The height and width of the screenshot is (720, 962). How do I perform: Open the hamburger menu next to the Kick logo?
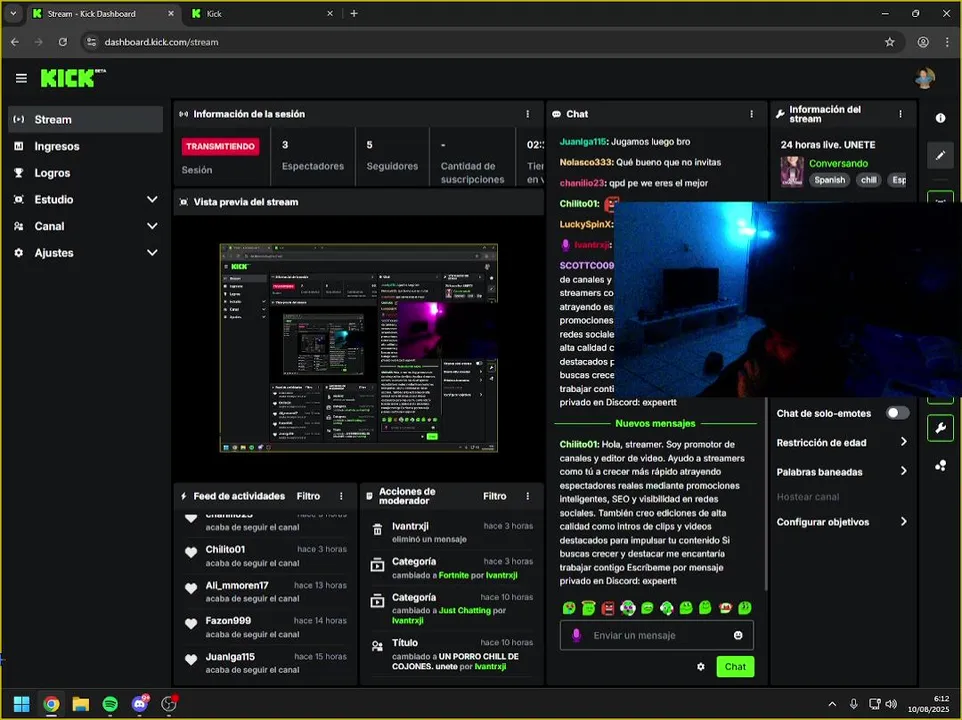point(21,79)
